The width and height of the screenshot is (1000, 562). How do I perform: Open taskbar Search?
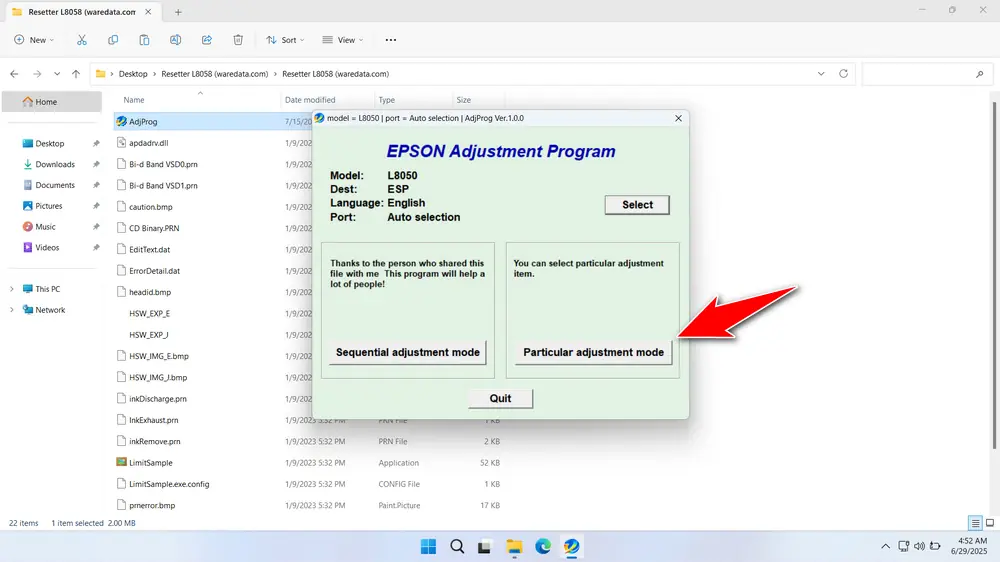point(457,547)
